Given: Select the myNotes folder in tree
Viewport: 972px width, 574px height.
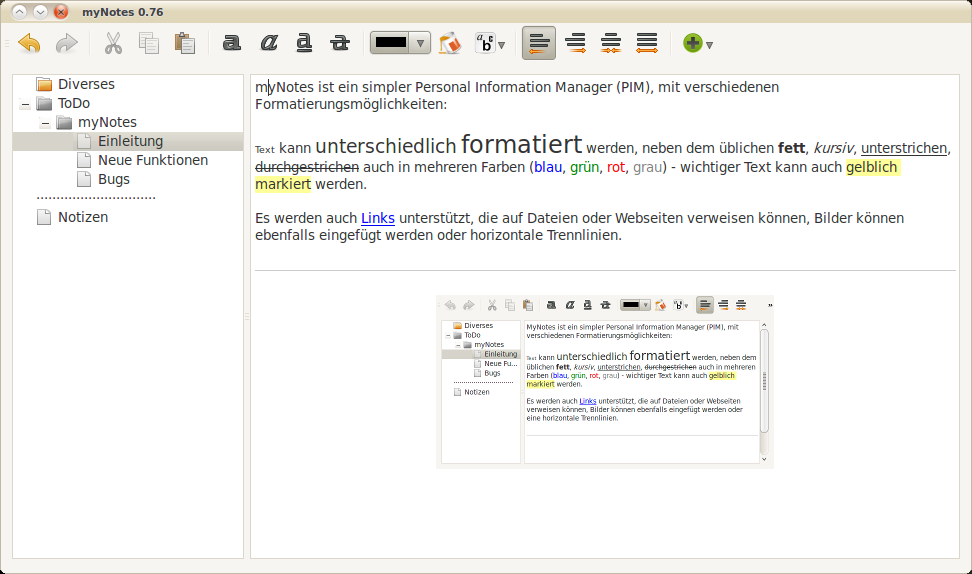Looking at the screenshot, I should [107, 122].
